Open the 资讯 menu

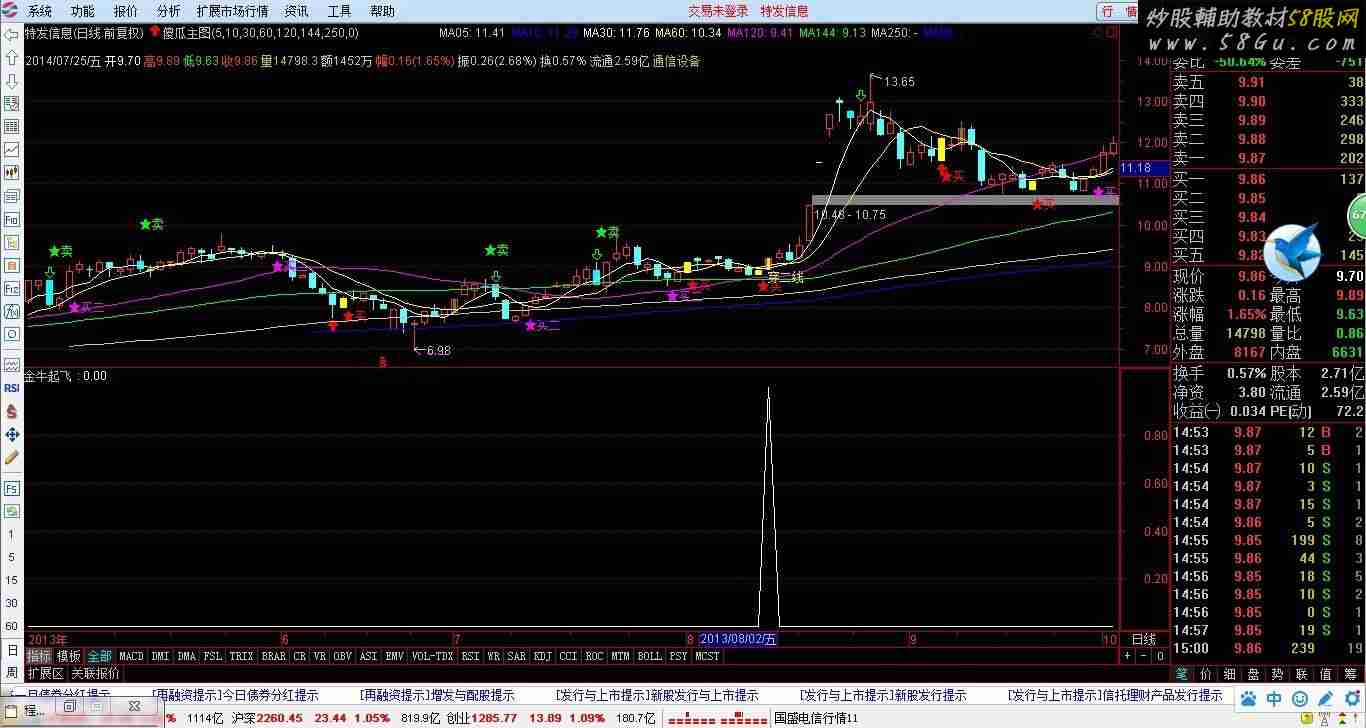[296, 11]
